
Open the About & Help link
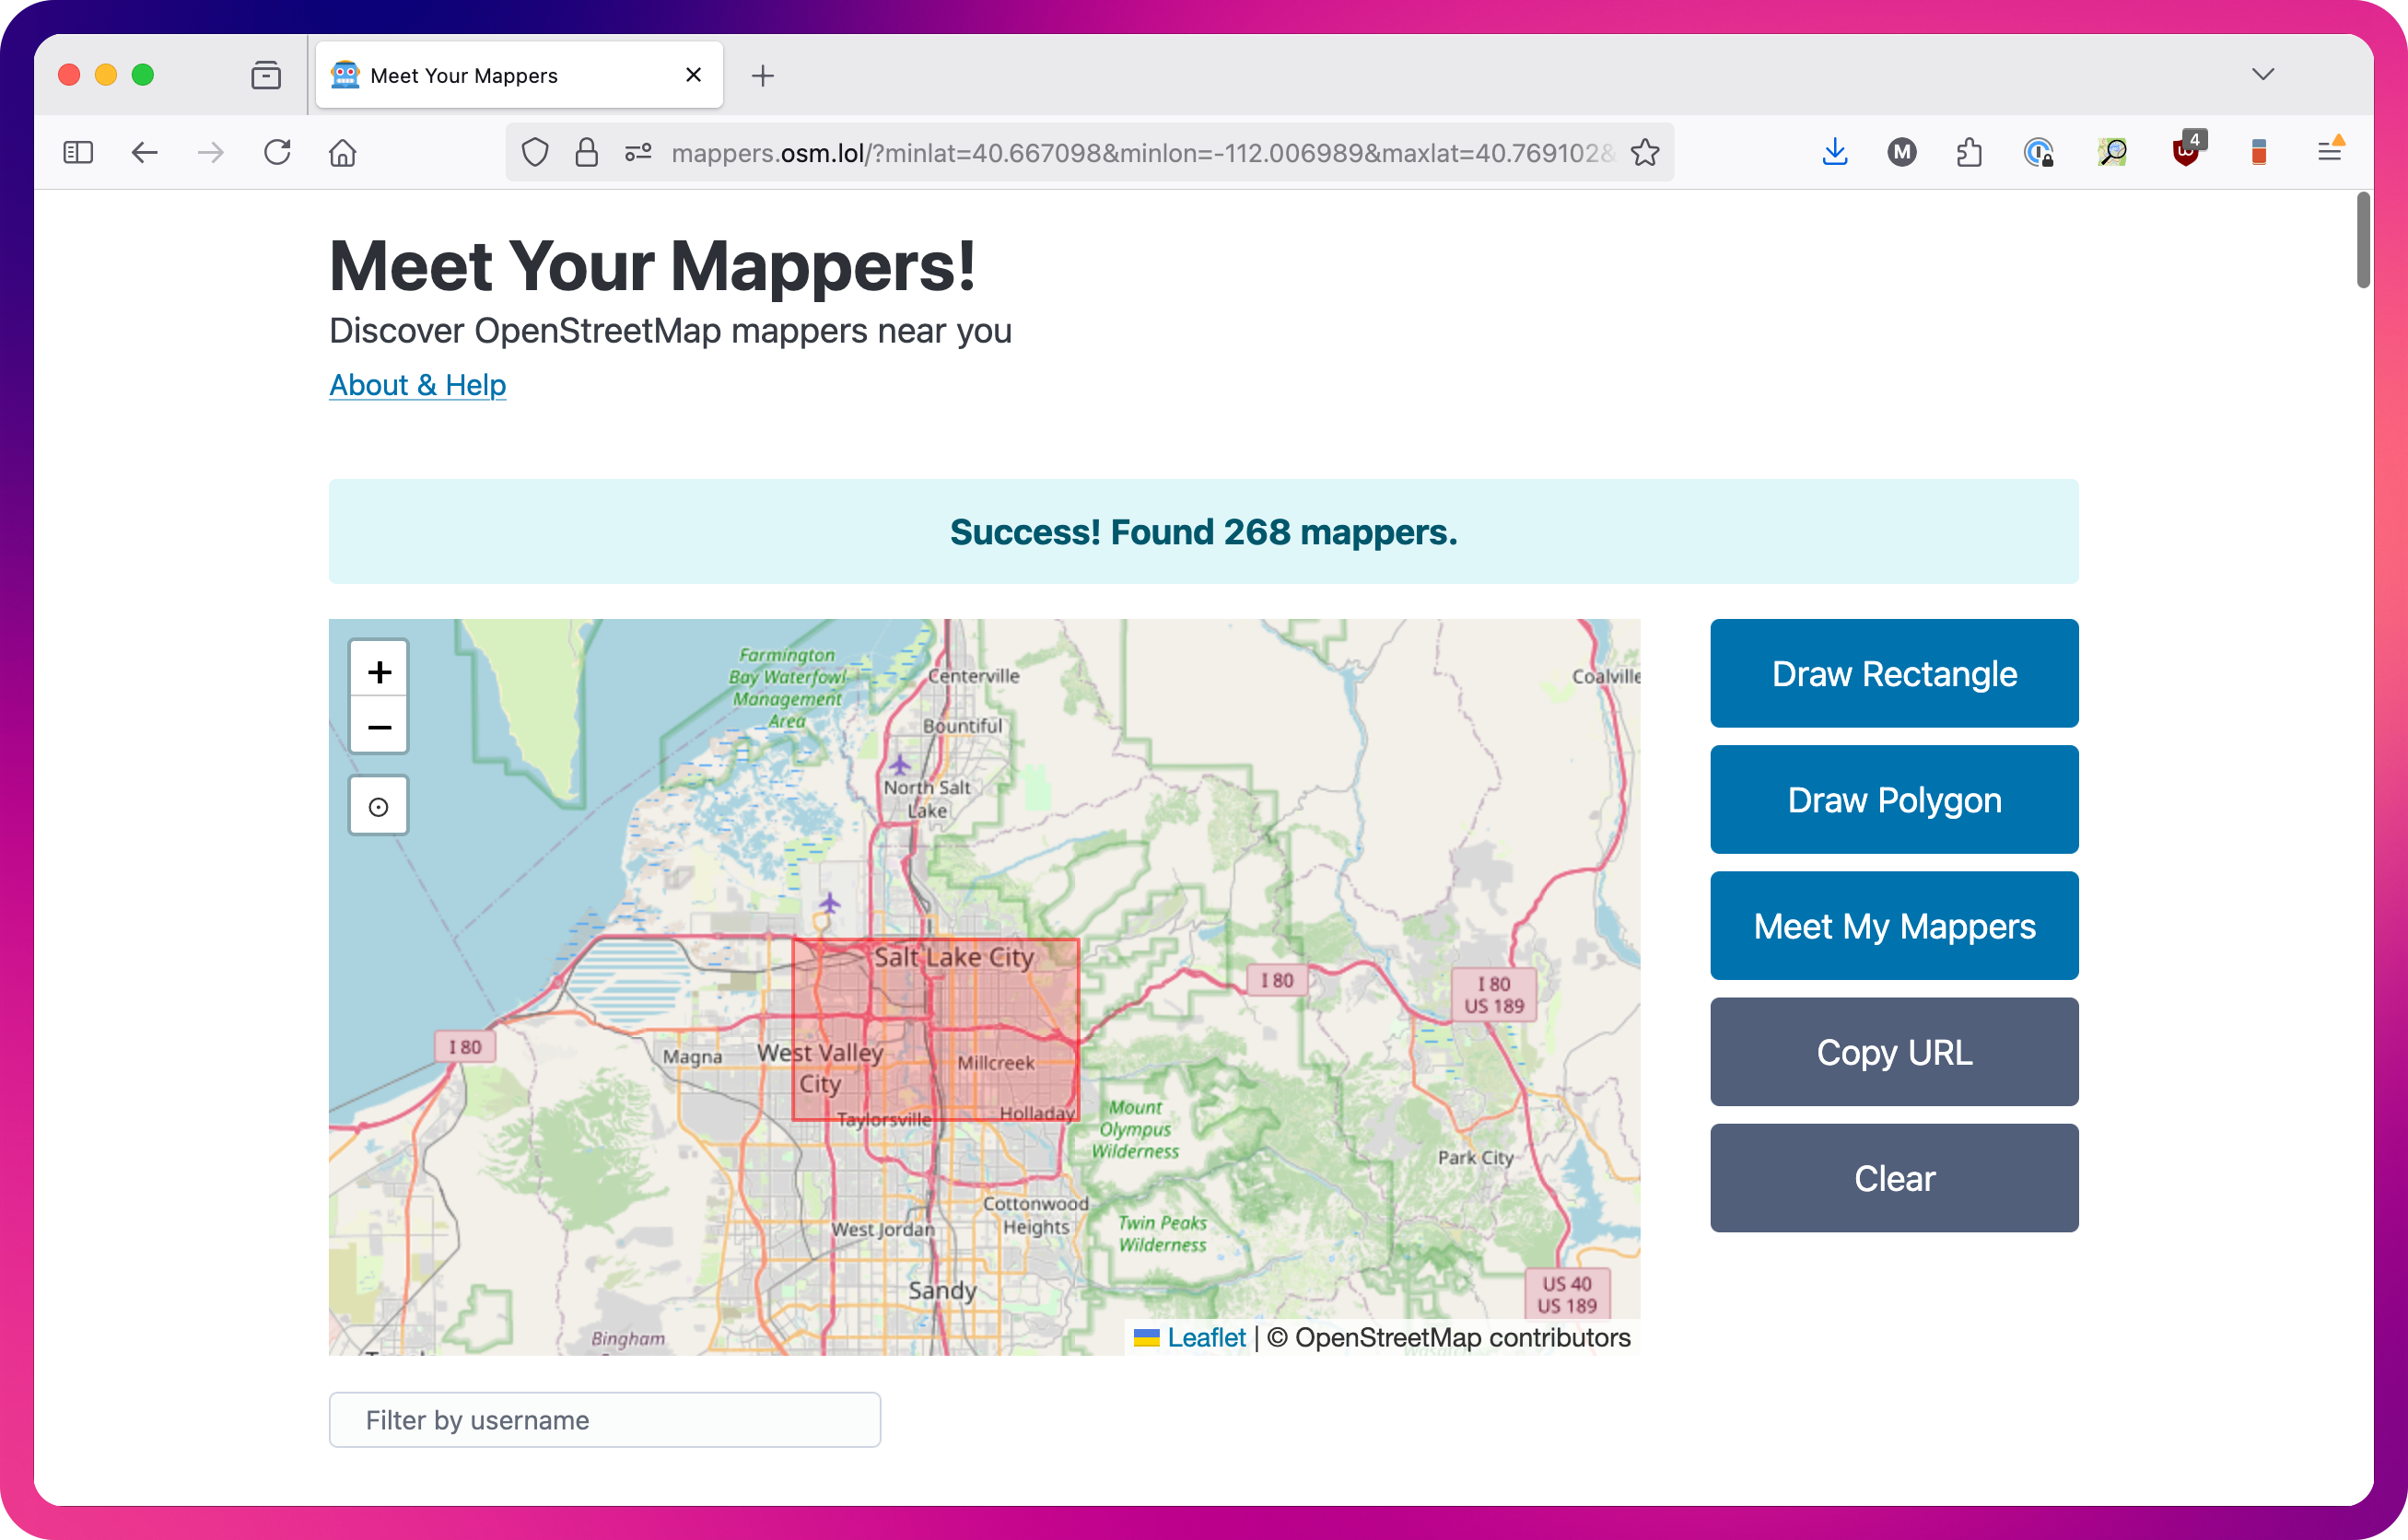[417, 385]
